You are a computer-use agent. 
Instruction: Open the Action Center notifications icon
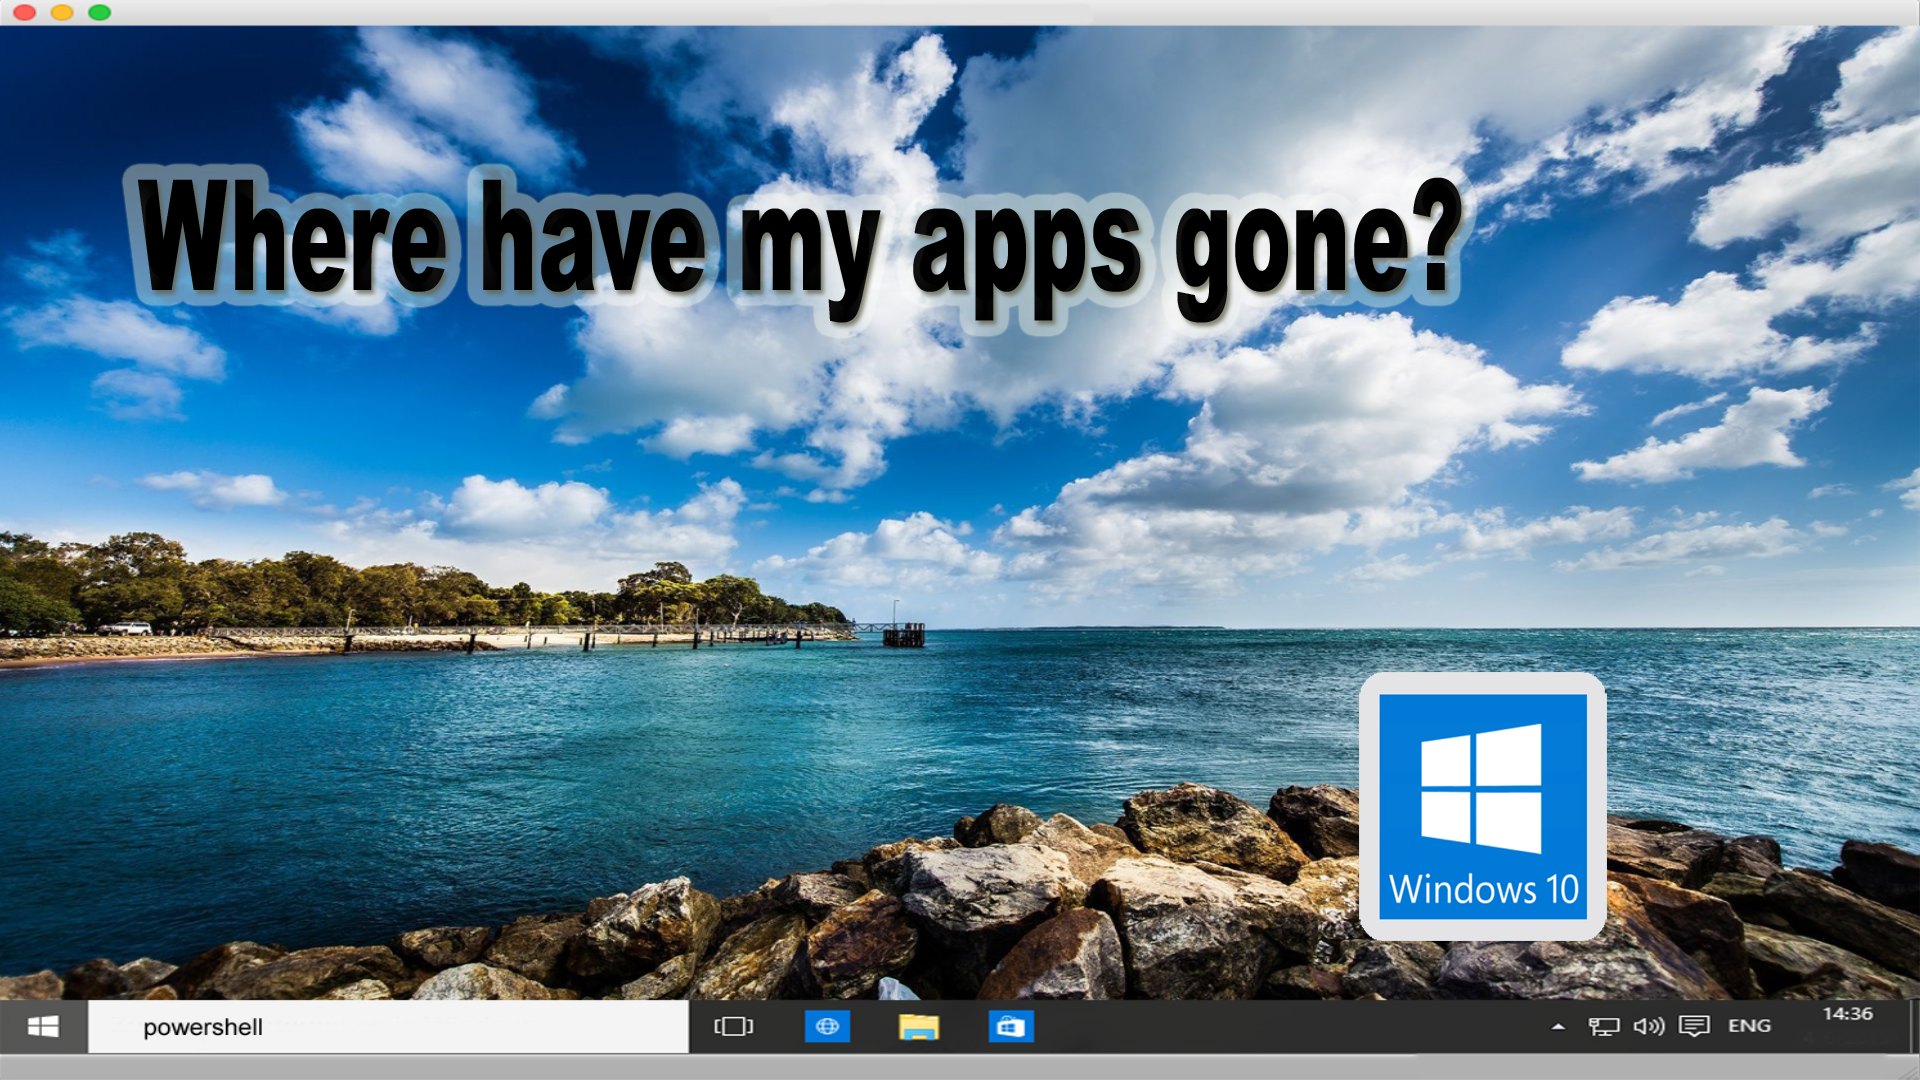coord(1694,1027)
